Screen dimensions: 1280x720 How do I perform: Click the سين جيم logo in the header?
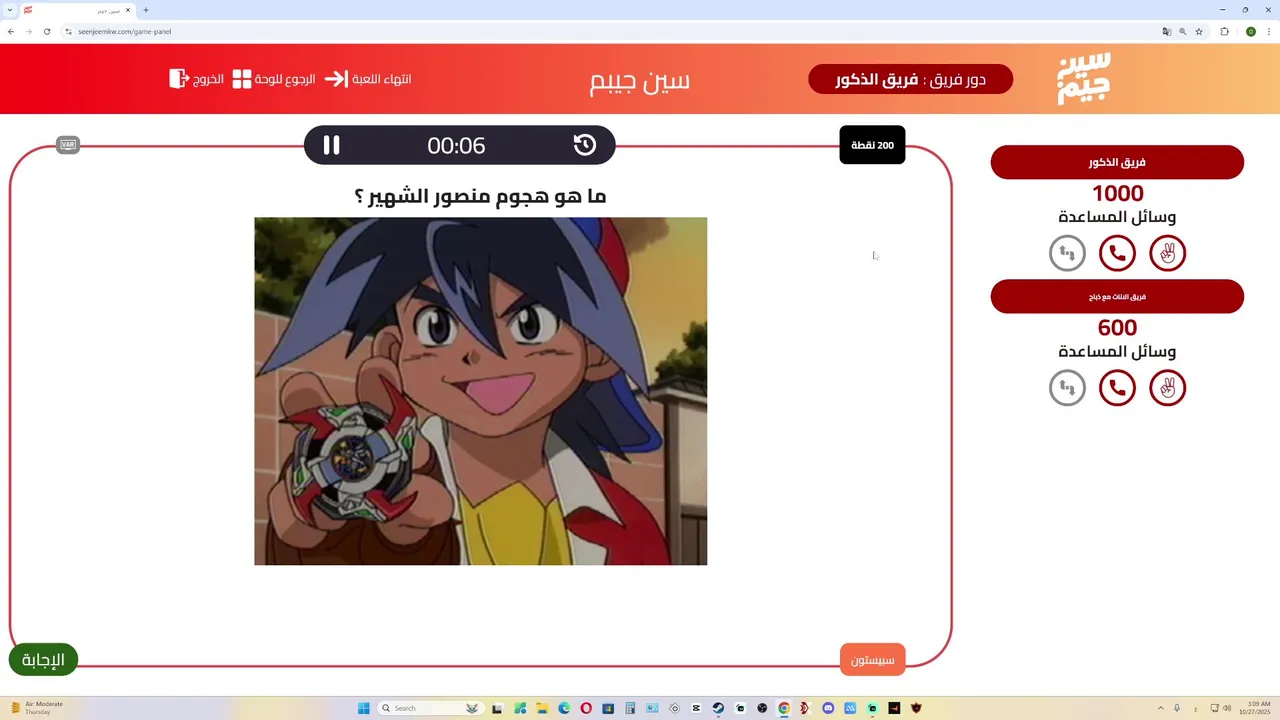click(x=1084, y=78)
